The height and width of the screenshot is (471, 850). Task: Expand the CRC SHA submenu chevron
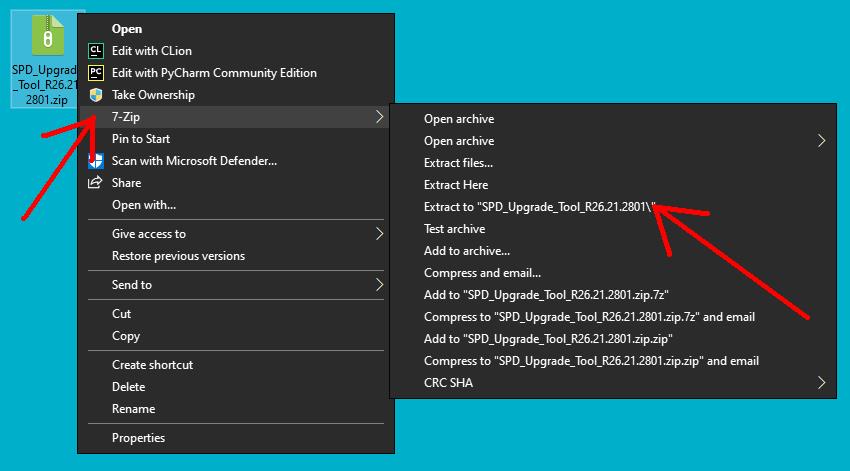822,383
